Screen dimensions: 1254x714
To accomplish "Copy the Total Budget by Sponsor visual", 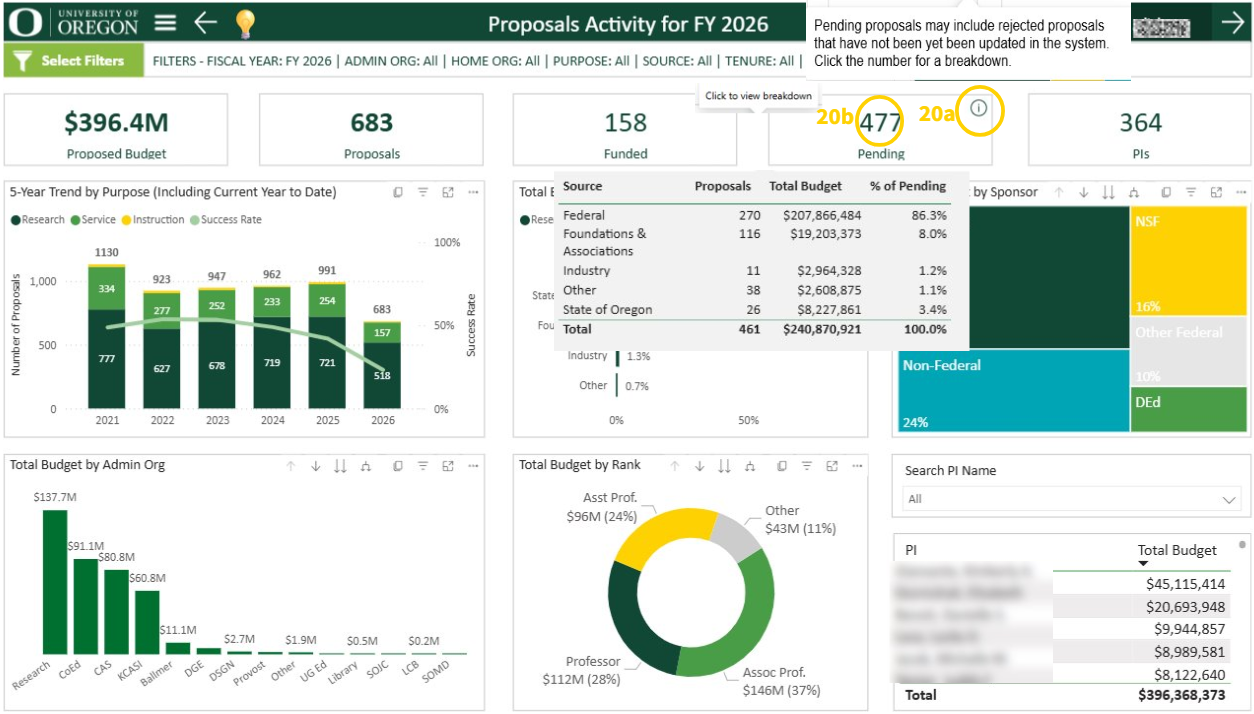I will pyautogui.click(x=1166, y=192).
